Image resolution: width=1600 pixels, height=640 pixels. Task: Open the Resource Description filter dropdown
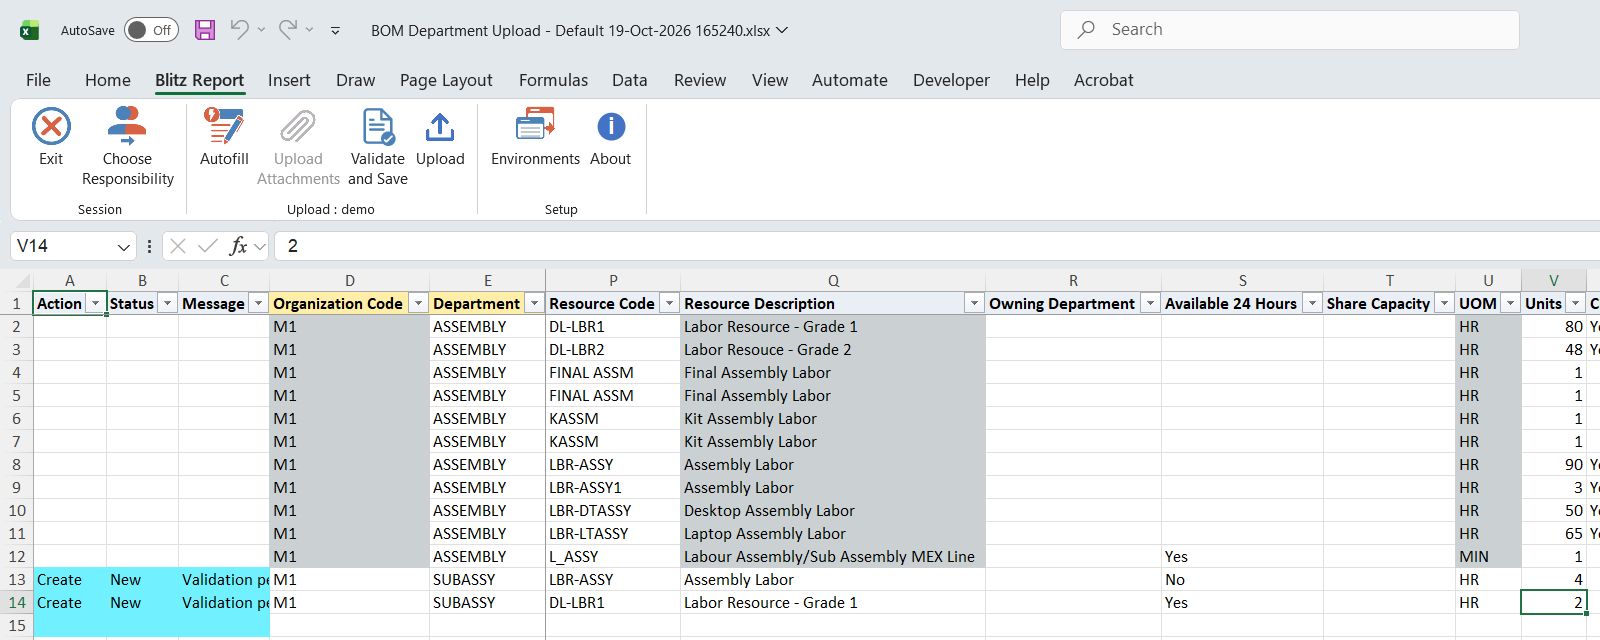coord(974,303)
